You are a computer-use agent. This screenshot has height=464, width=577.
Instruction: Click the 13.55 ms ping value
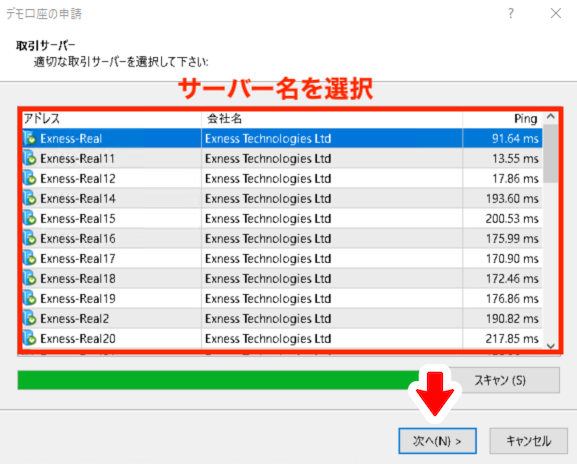(515, 159)
